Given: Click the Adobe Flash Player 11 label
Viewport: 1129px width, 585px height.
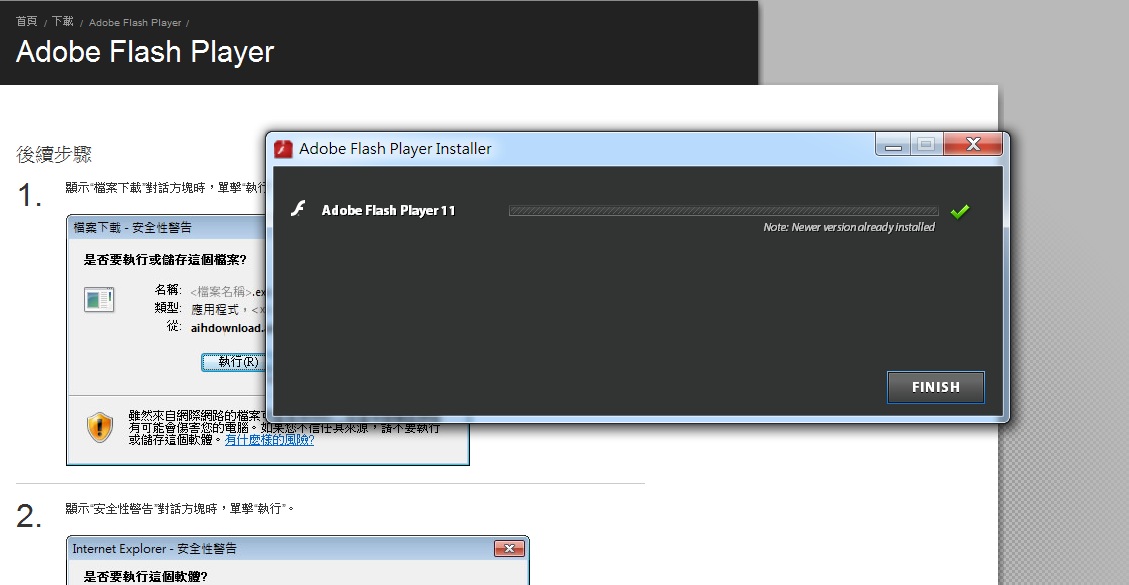Looking at the screenshot, I should tap(388, 210).
